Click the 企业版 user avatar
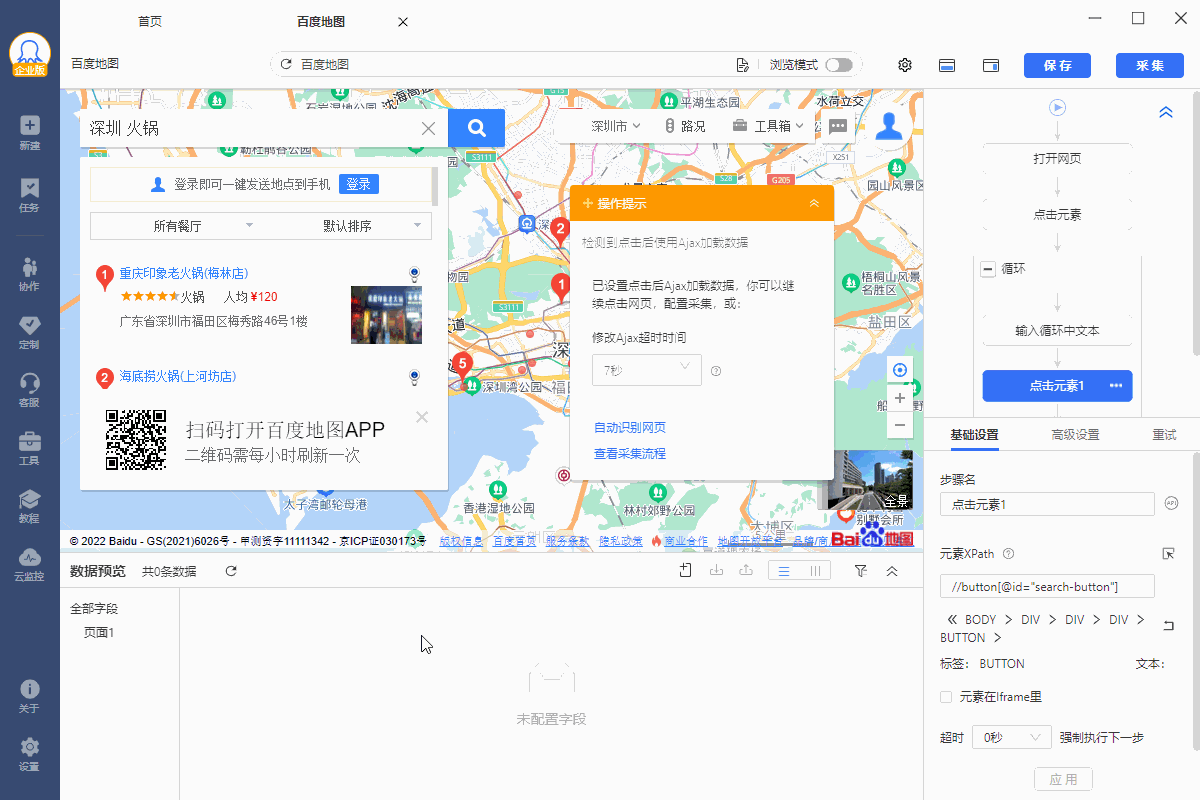Screen dimensions: 1200x800 (x=30, y=55)
